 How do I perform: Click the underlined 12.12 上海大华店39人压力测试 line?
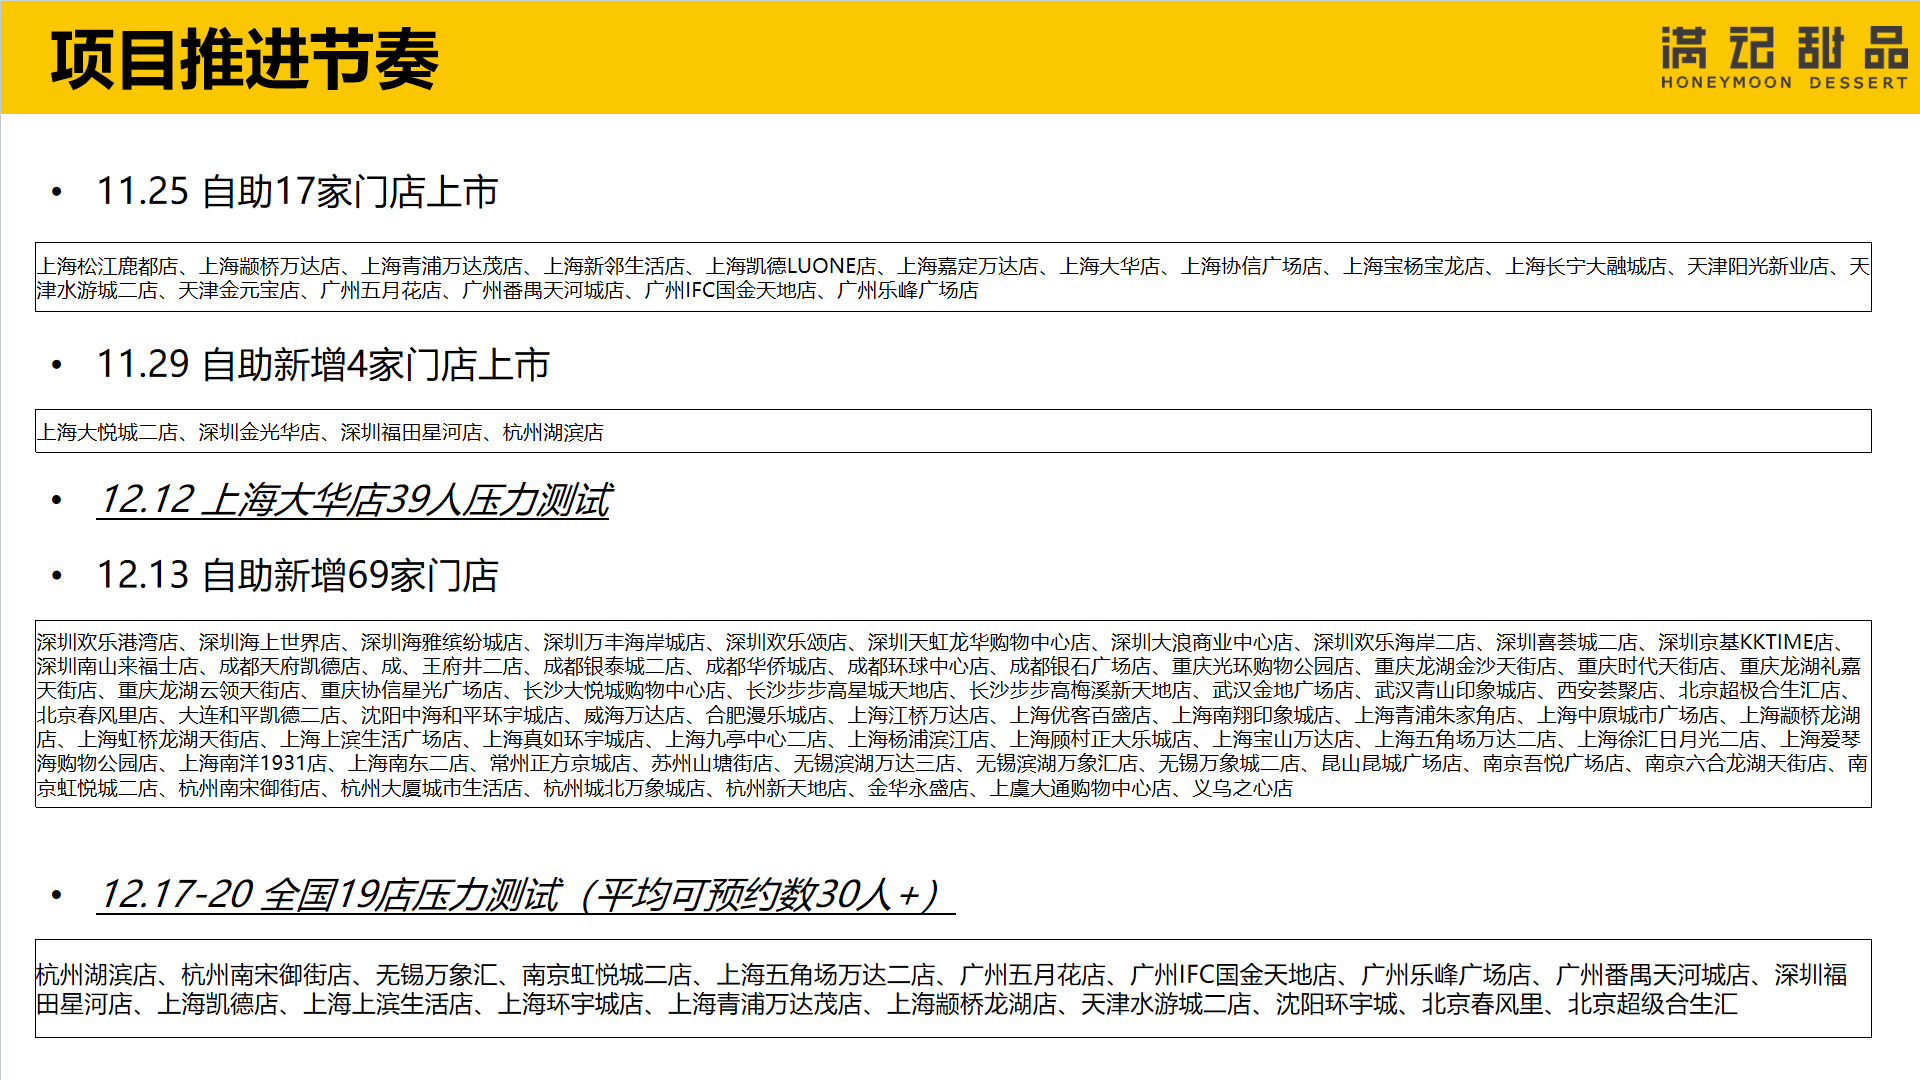(x=354, y=499)
